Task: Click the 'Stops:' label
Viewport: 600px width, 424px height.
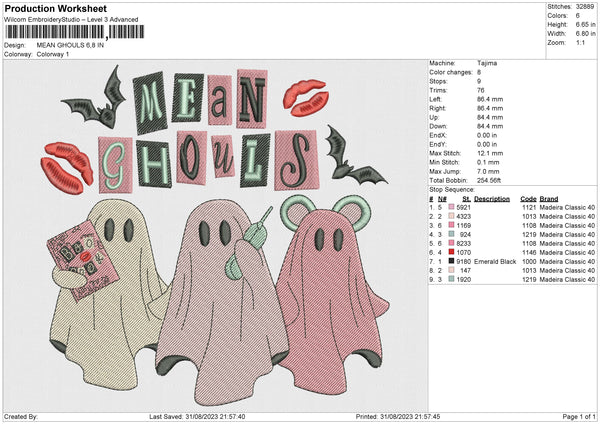Action: click(x=438, y=82)
